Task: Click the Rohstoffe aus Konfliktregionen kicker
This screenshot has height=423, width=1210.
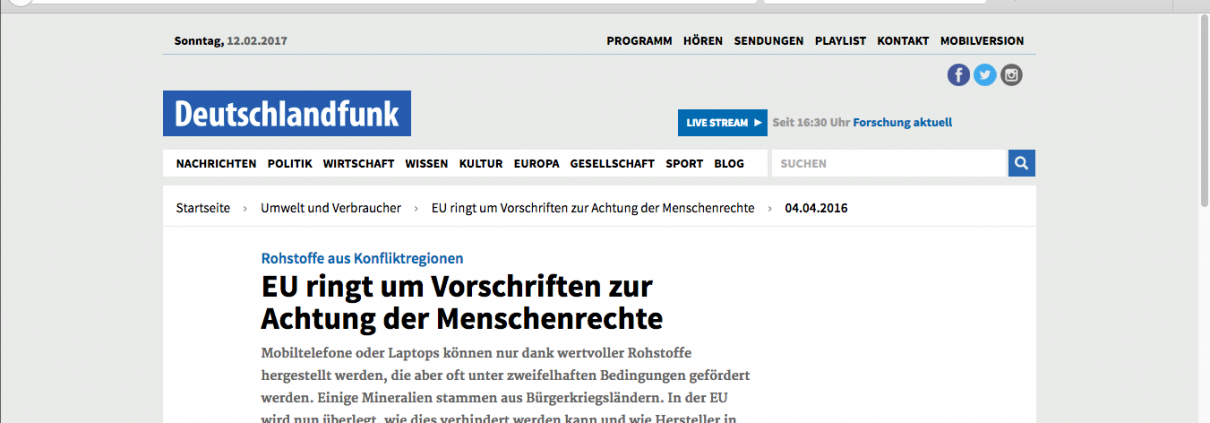Action: (x=362, y=258)
